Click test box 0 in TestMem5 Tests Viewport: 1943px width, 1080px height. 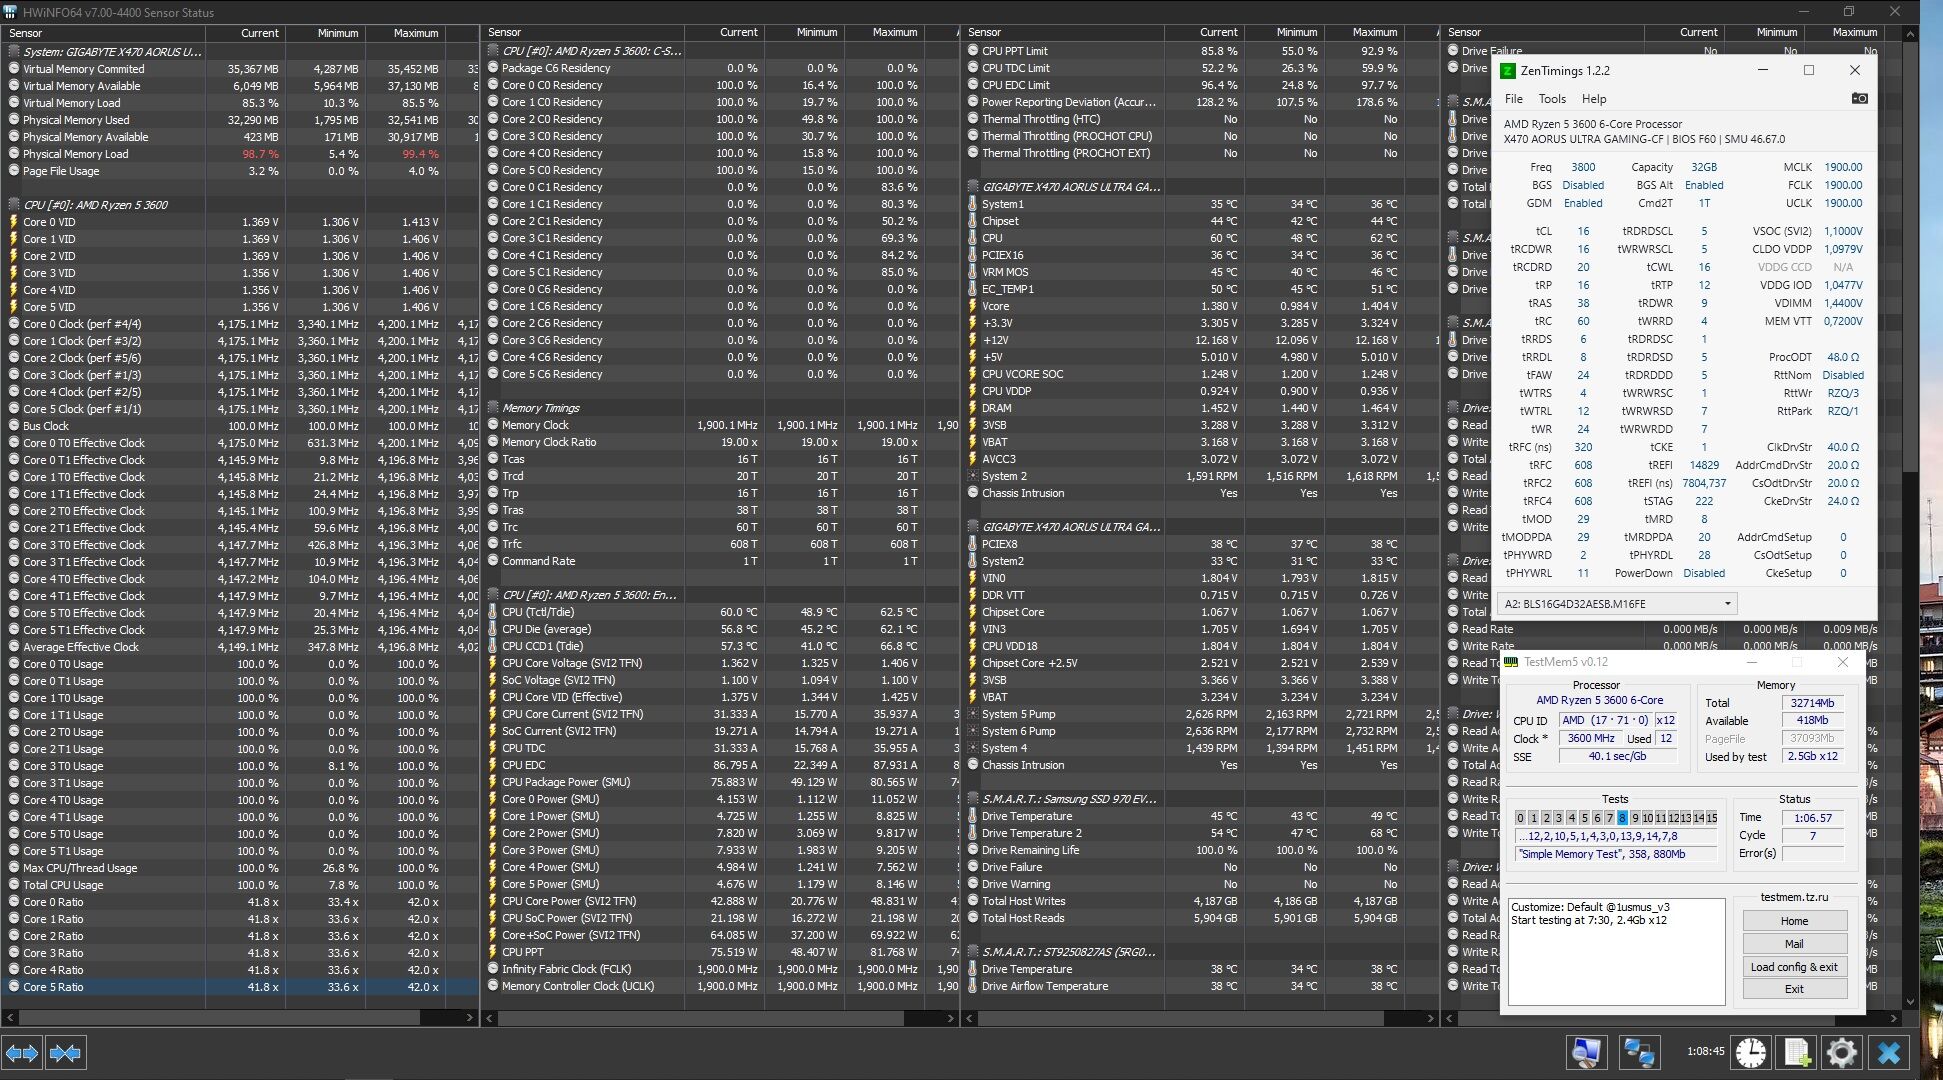[x=1520, y=818]
